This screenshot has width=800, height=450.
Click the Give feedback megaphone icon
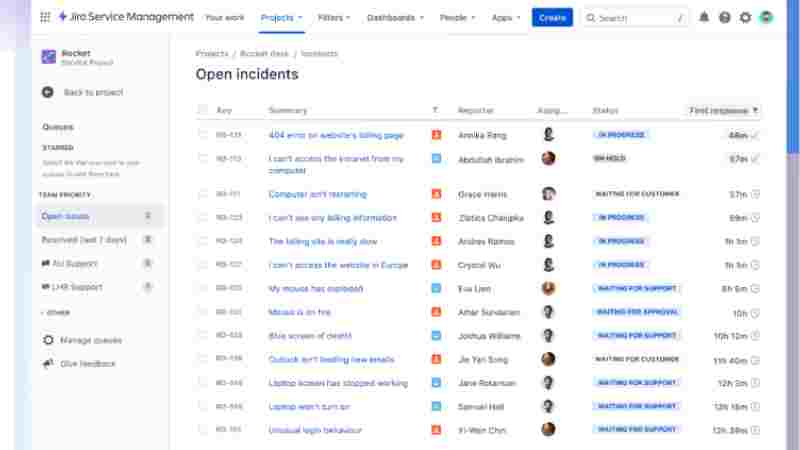tap(48, 364)
